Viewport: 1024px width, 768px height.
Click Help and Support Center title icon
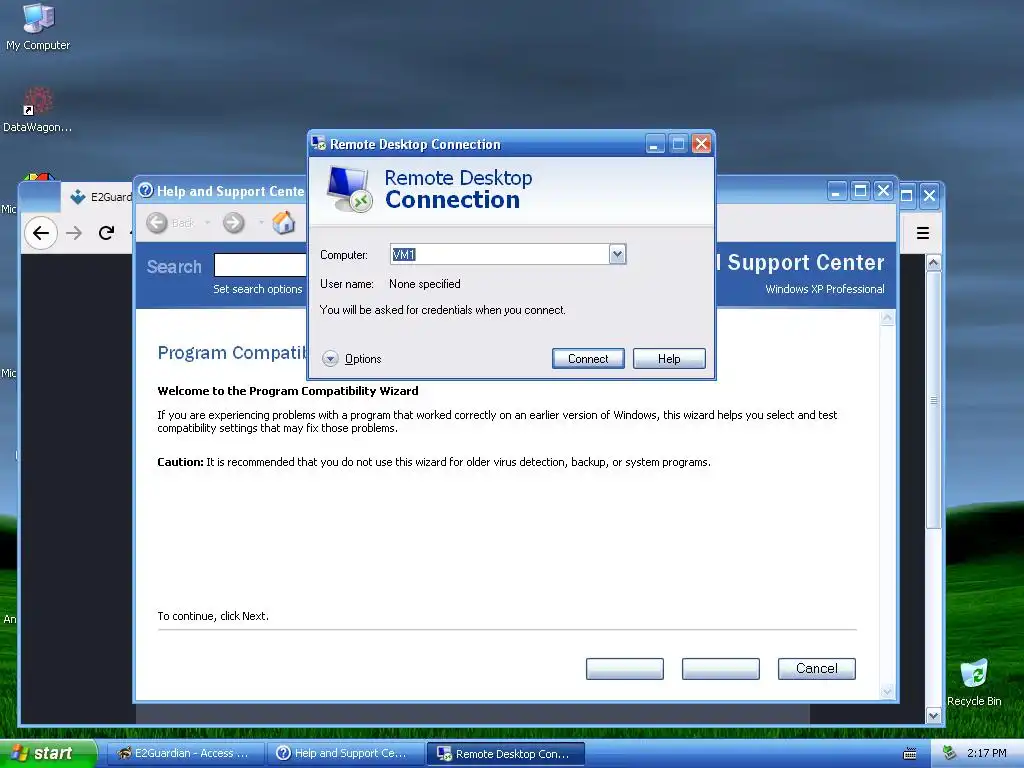[146, 190]
